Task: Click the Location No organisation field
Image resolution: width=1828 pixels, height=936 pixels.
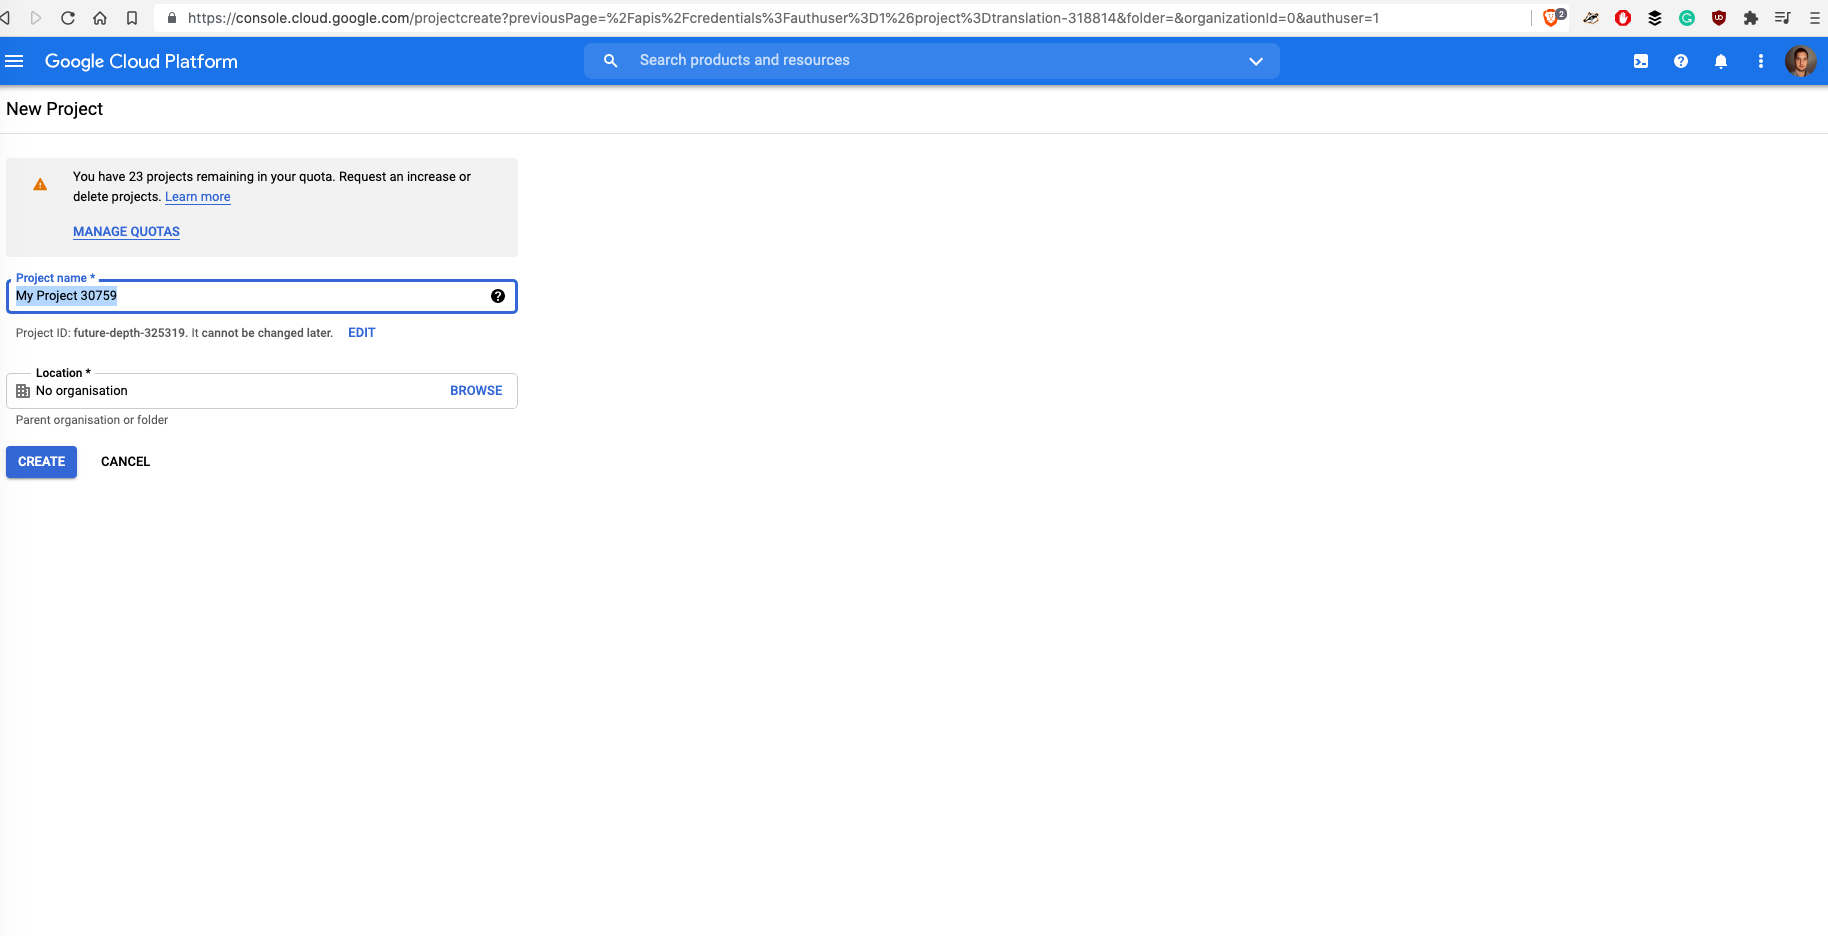Action: pos(262,391)
